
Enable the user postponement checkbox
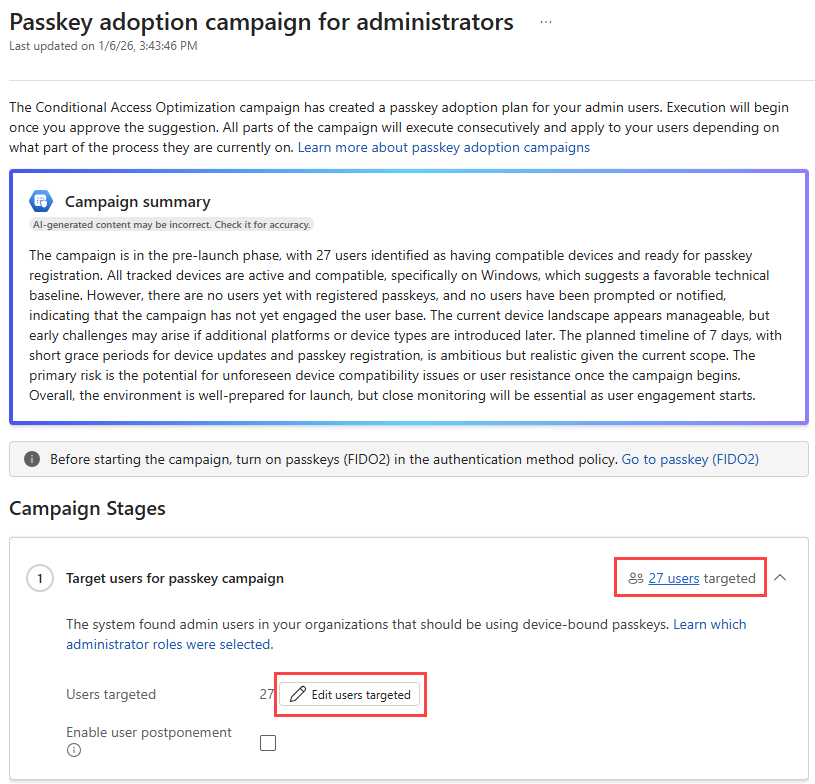point(268,742)
